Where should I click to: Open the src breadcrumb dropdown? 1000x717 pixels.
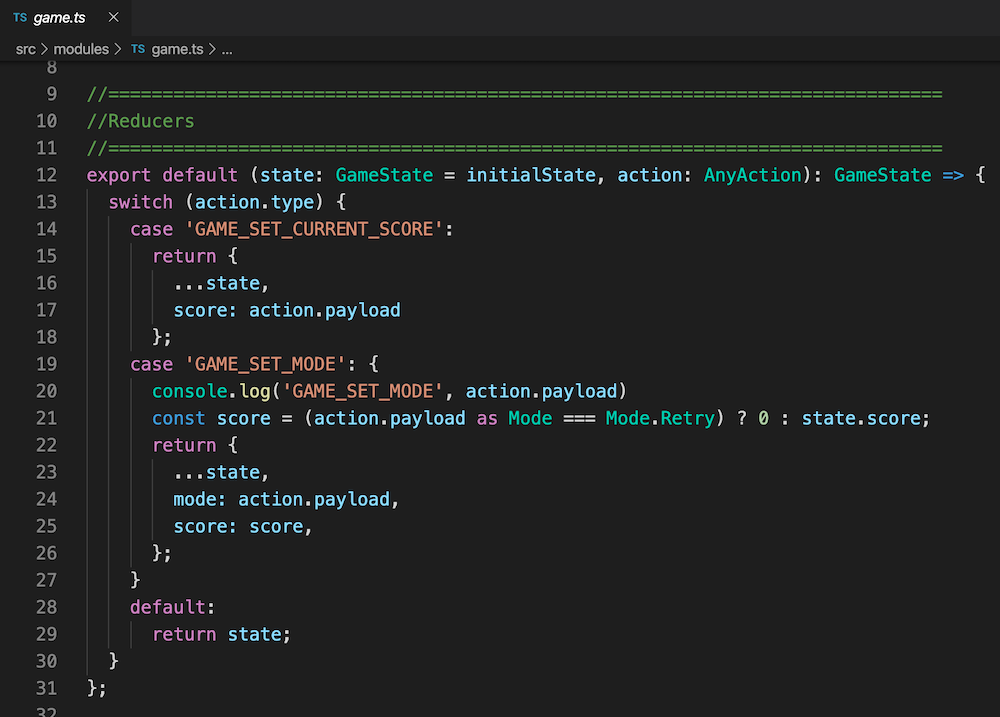point(25,48)
